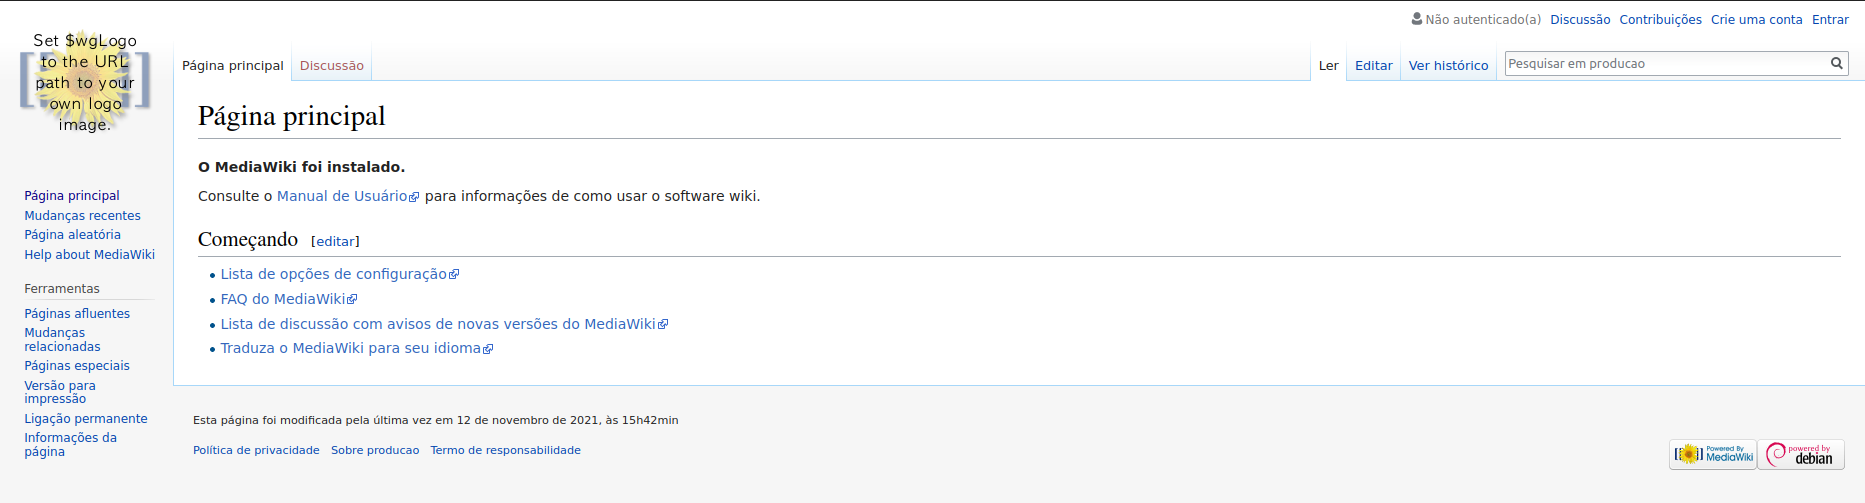This screenshot has width=1865, height=503.
Task: Click the MediaWiki logo placeholder image
Action: (85, 82)
